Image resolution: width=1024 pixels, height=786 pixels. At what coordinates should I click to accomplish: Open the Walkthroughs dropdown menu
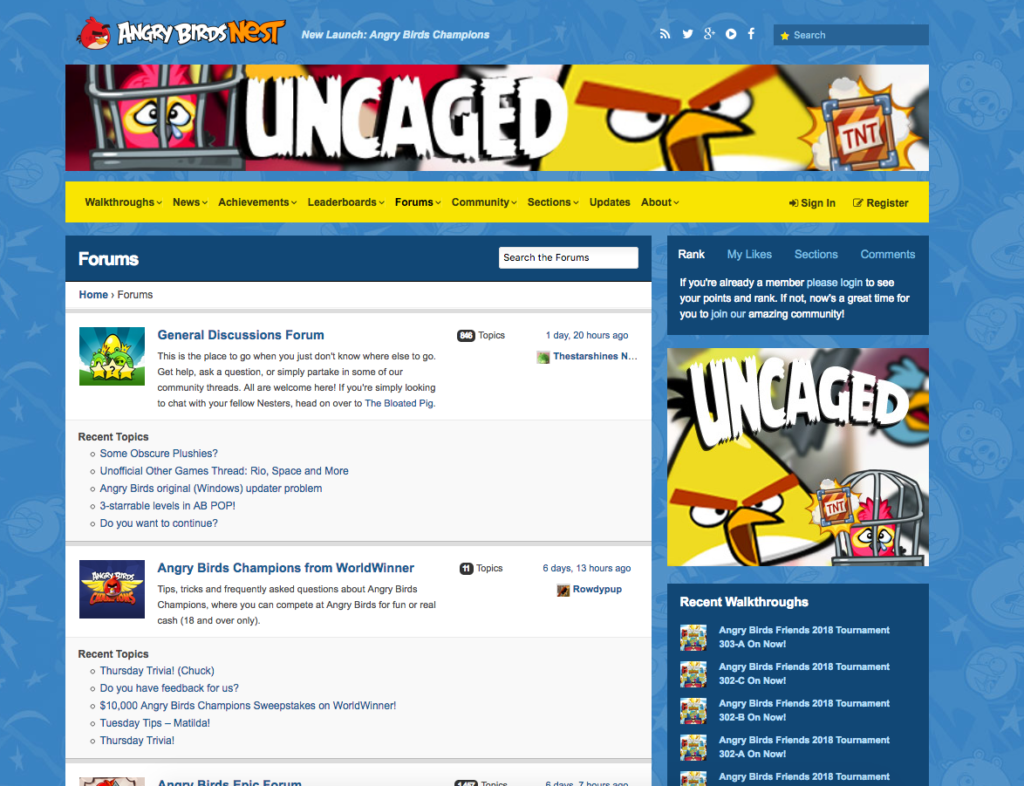click(x=120, y=202)
